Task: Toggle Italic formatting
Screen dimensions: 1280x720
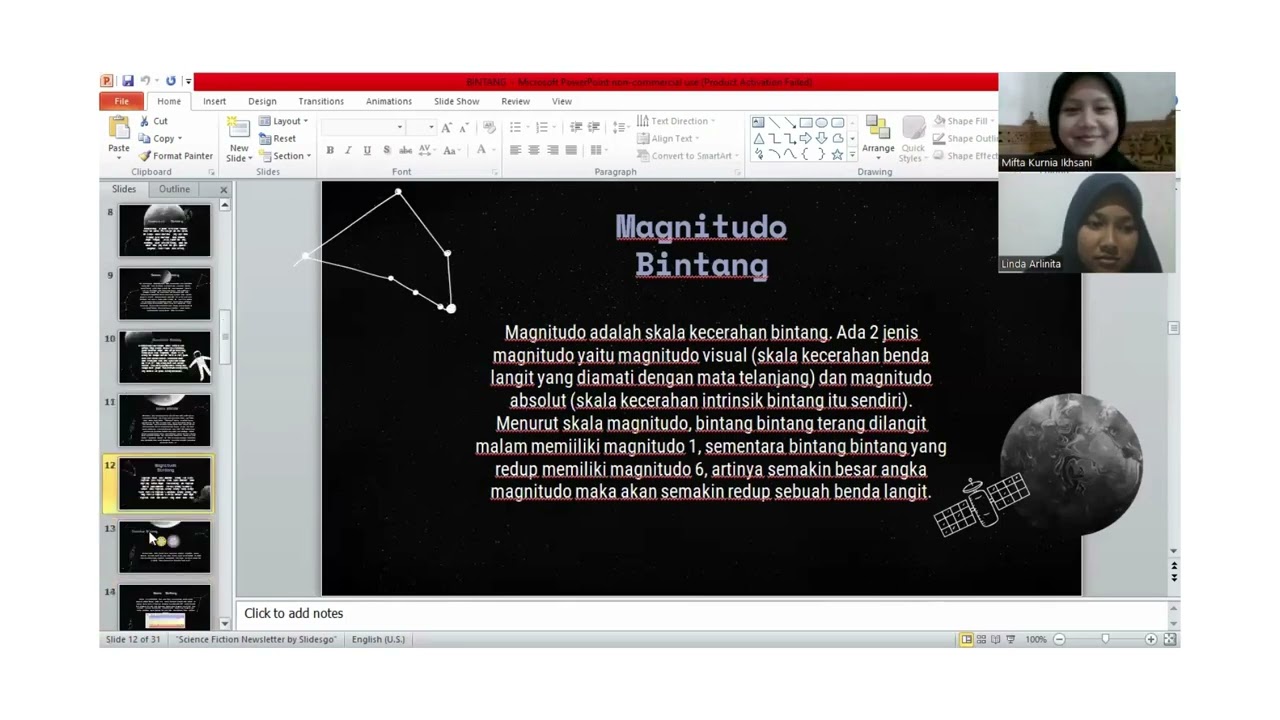Action: (348, 150)
